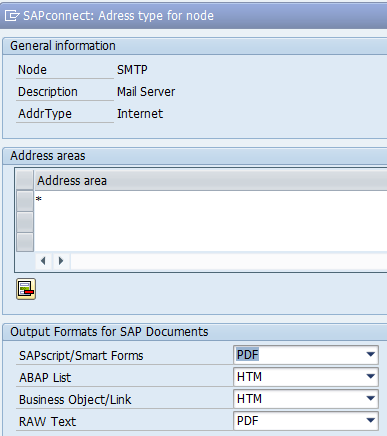The height and width of the screenshot is (436, 387).
Task: Click the table select-all corner button
Action: (x=25, y=180)
